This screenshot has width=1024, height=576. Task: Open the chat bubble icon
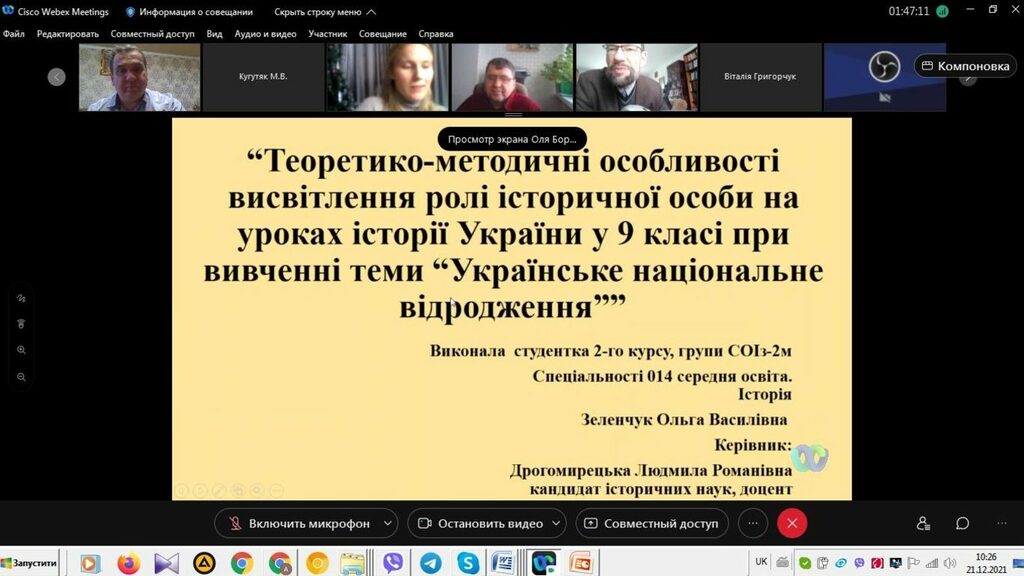point(962,523)
